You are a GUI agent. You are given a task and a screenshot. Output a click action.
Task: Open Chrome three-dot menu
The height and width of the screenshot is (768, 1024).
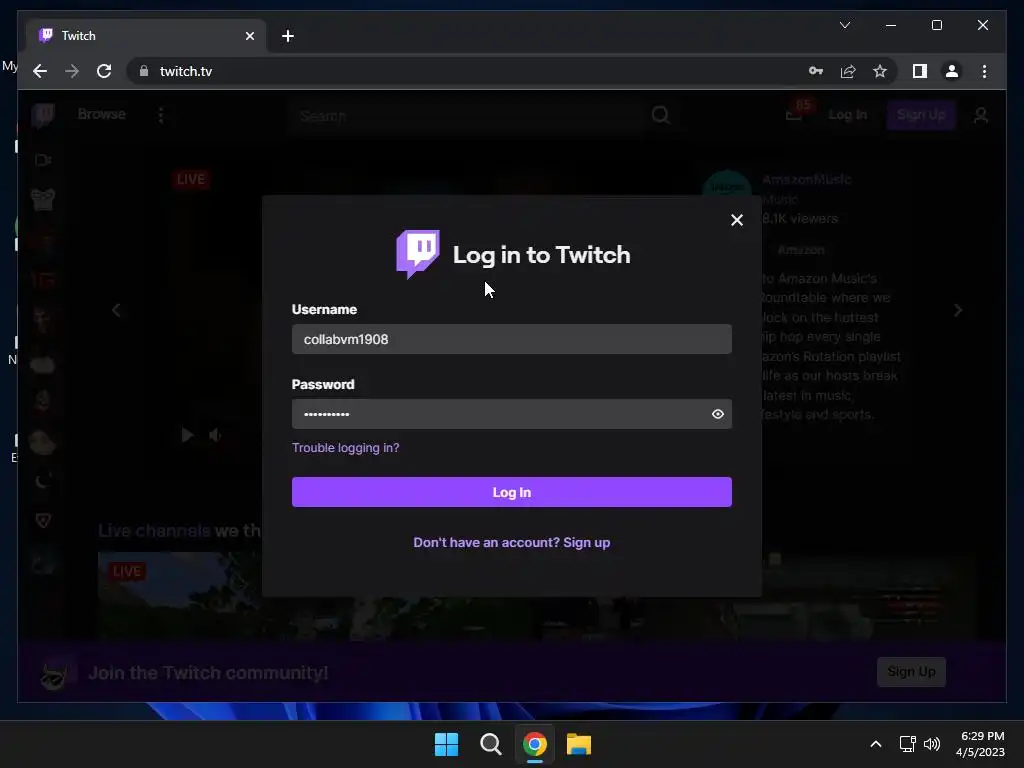pos(984,71)
